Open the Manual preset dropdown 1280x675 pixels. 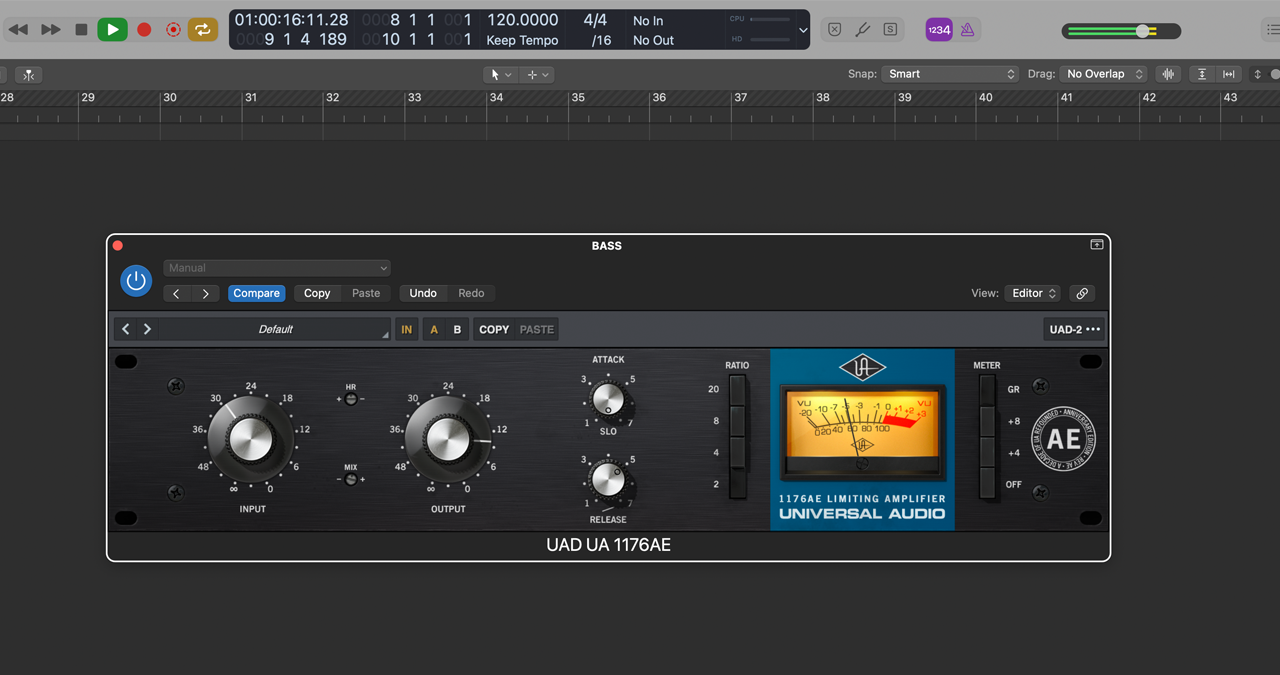276,268
